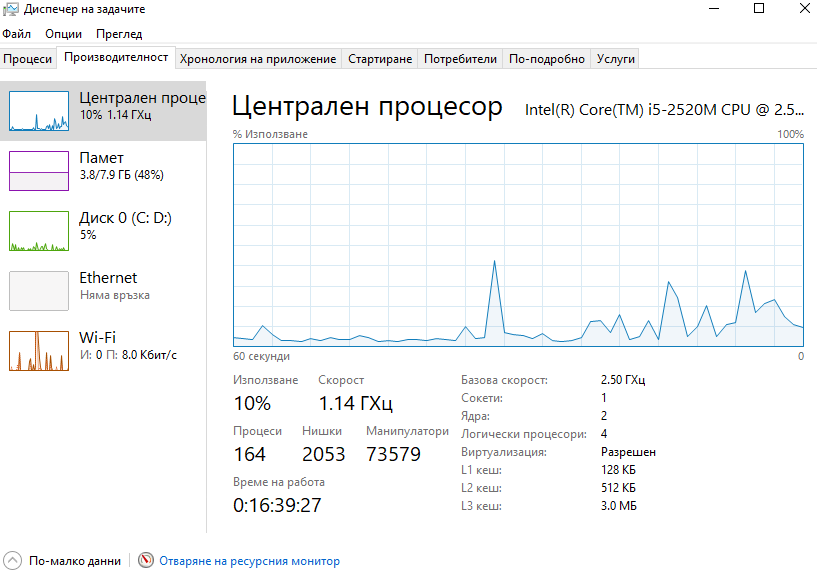Click the processes count '164'

250,454
